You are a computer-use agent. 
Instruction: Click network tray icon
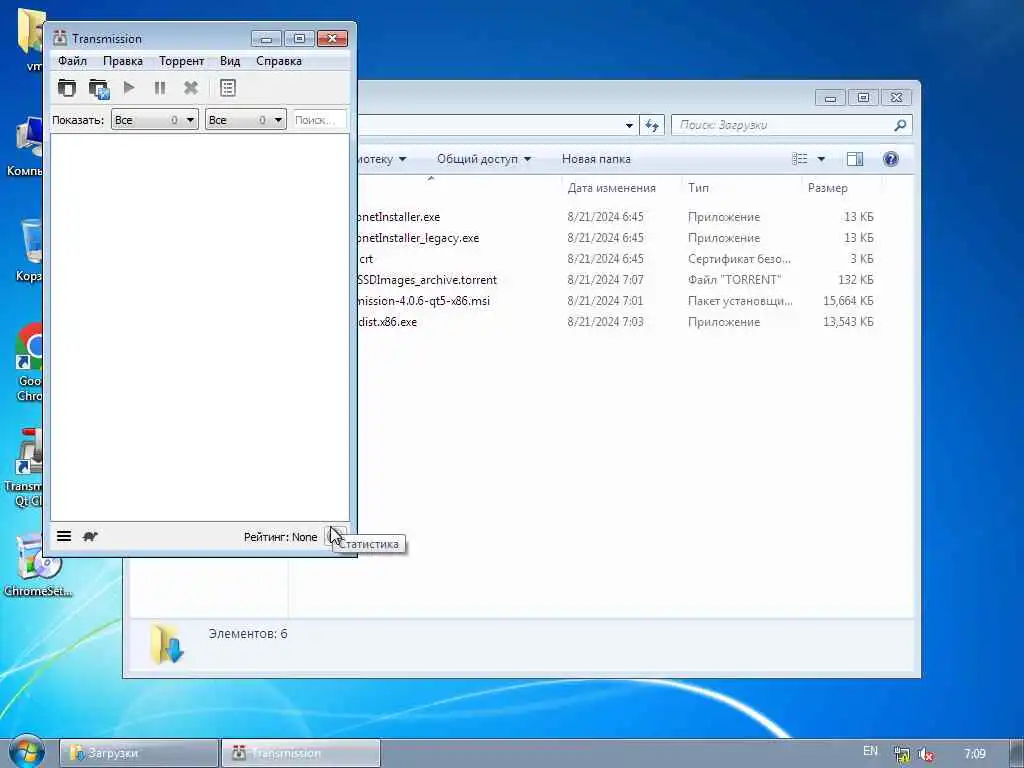[902, 754]
